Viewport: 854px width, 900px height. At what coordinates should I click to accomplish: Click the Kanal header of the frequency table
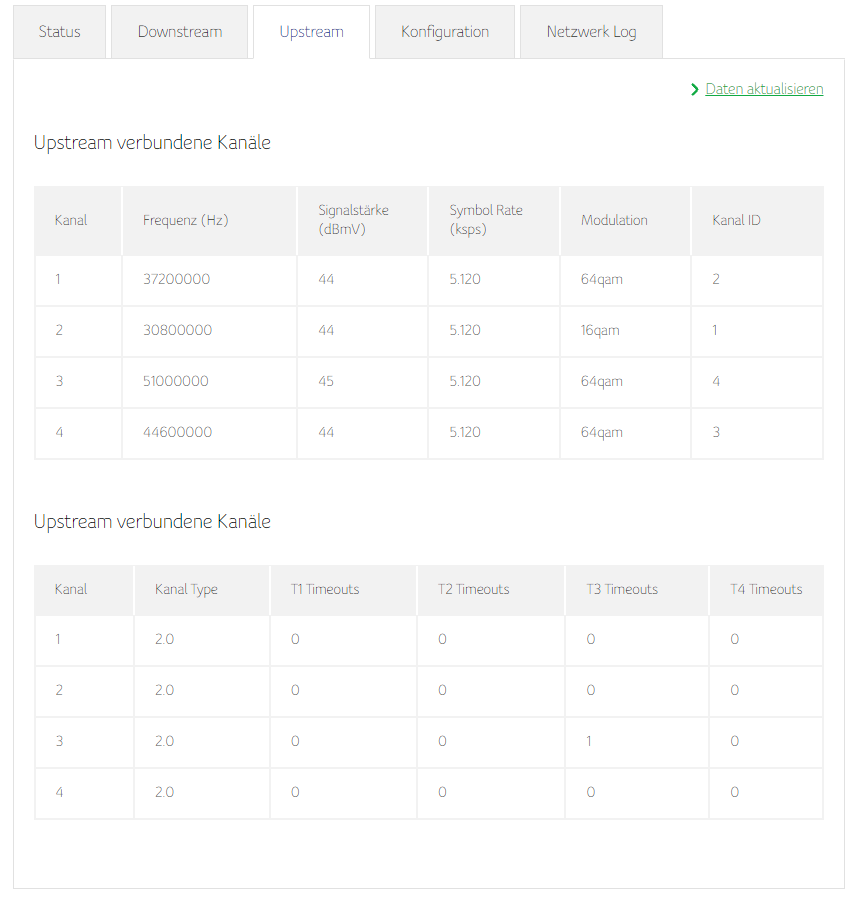point(78,220)
